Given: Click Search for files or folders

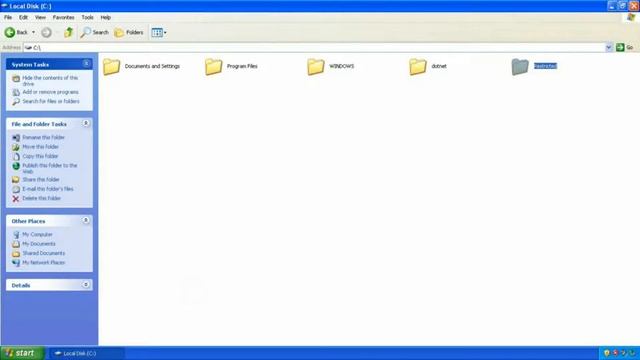Looking at the screenshot, I should pyautogui.click(x=51, y=101).
